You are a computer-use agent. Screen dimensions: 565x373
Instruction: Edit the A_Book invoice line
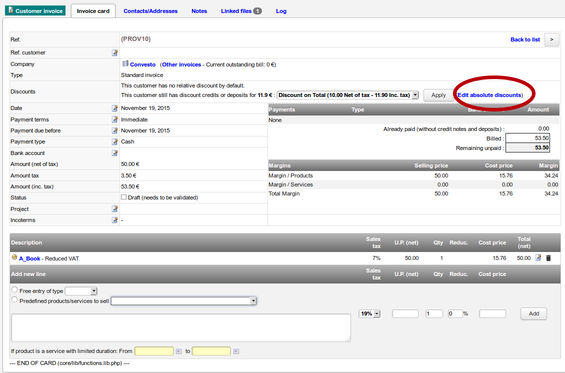(538, 258)
